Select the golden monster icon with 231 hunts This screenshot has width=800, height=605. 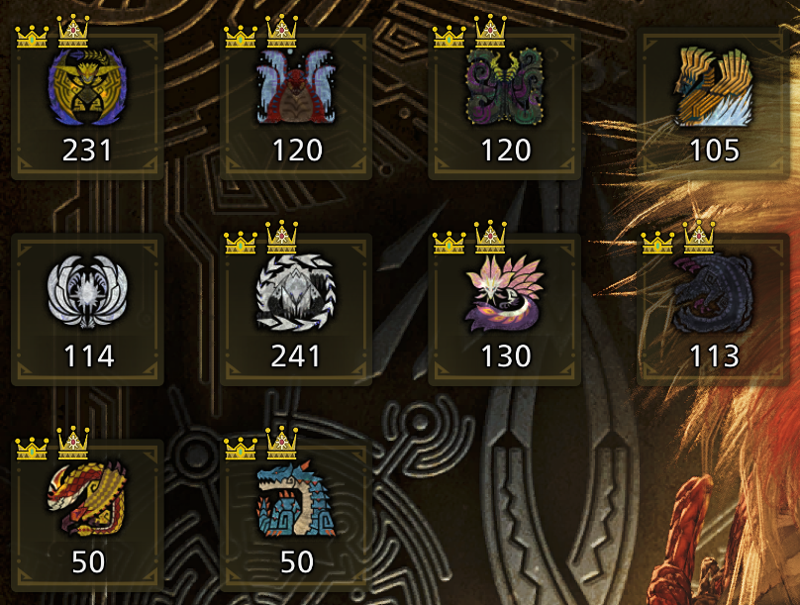point(87,87)
